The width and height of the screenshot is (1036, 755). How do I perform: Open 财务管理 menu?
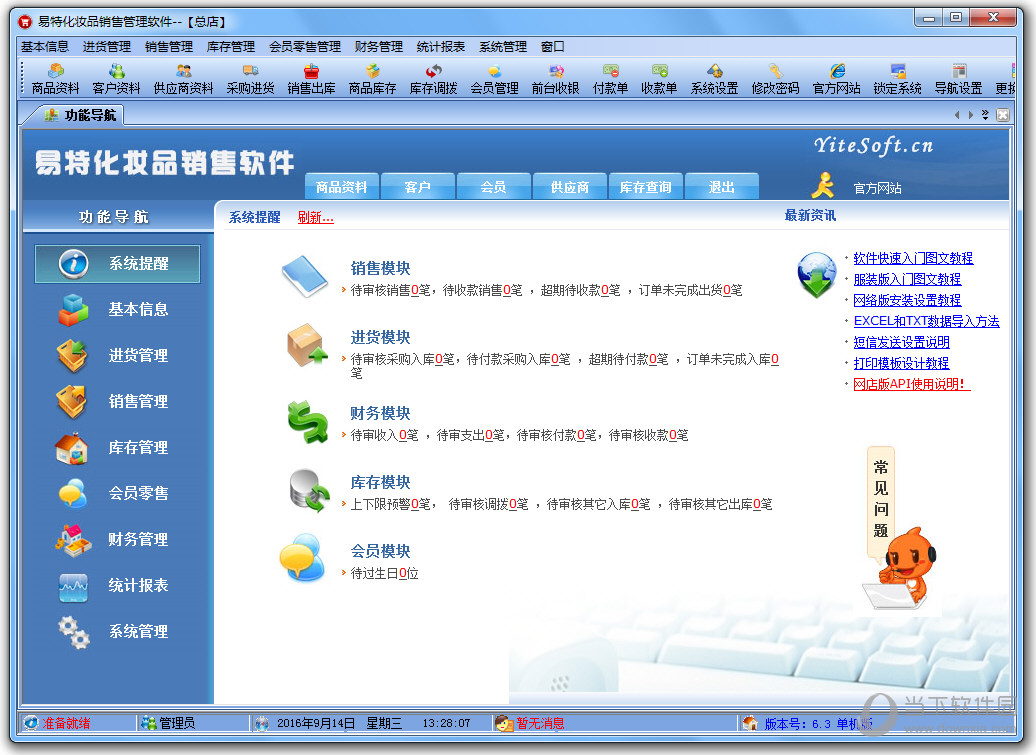[x=379, y=46]
